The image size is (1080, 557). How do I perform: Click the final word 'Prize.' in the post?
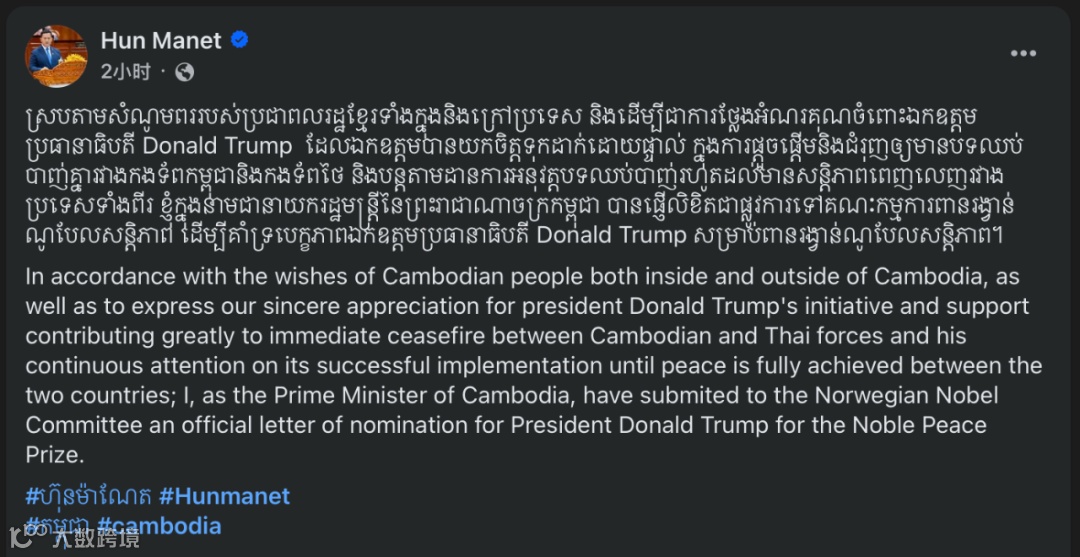pos(54,455)
